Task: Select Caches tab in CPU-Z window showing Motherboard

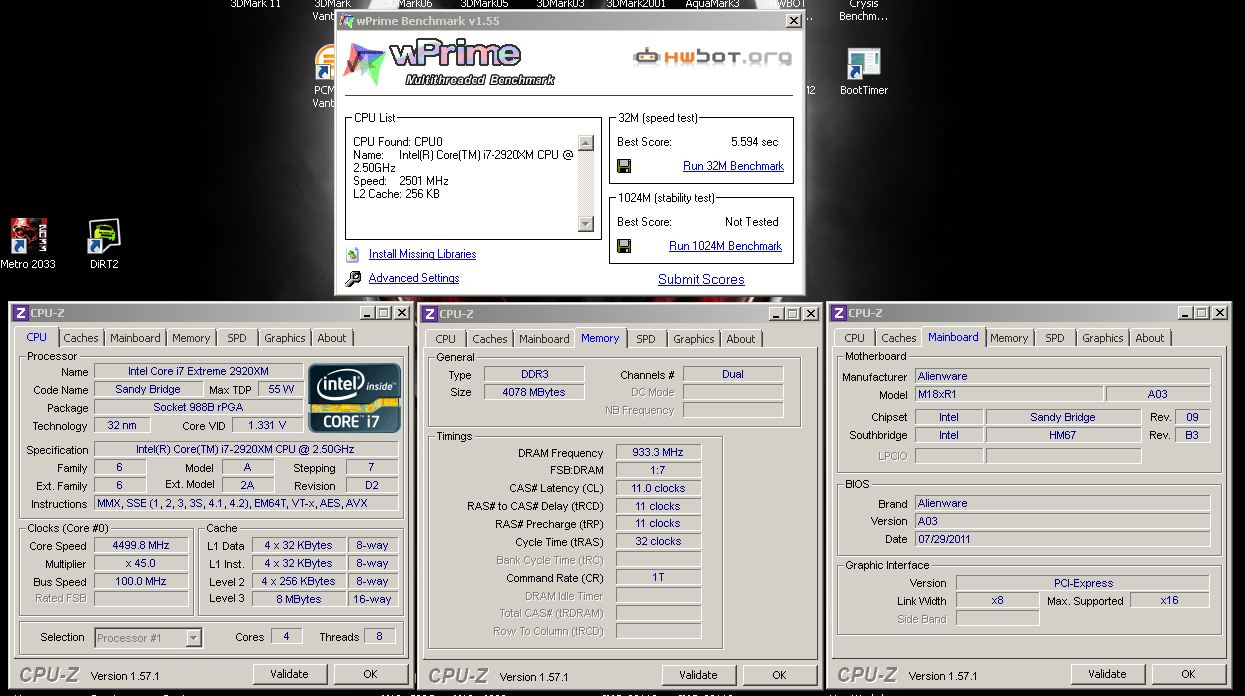Action: click(x=899, y=338)
